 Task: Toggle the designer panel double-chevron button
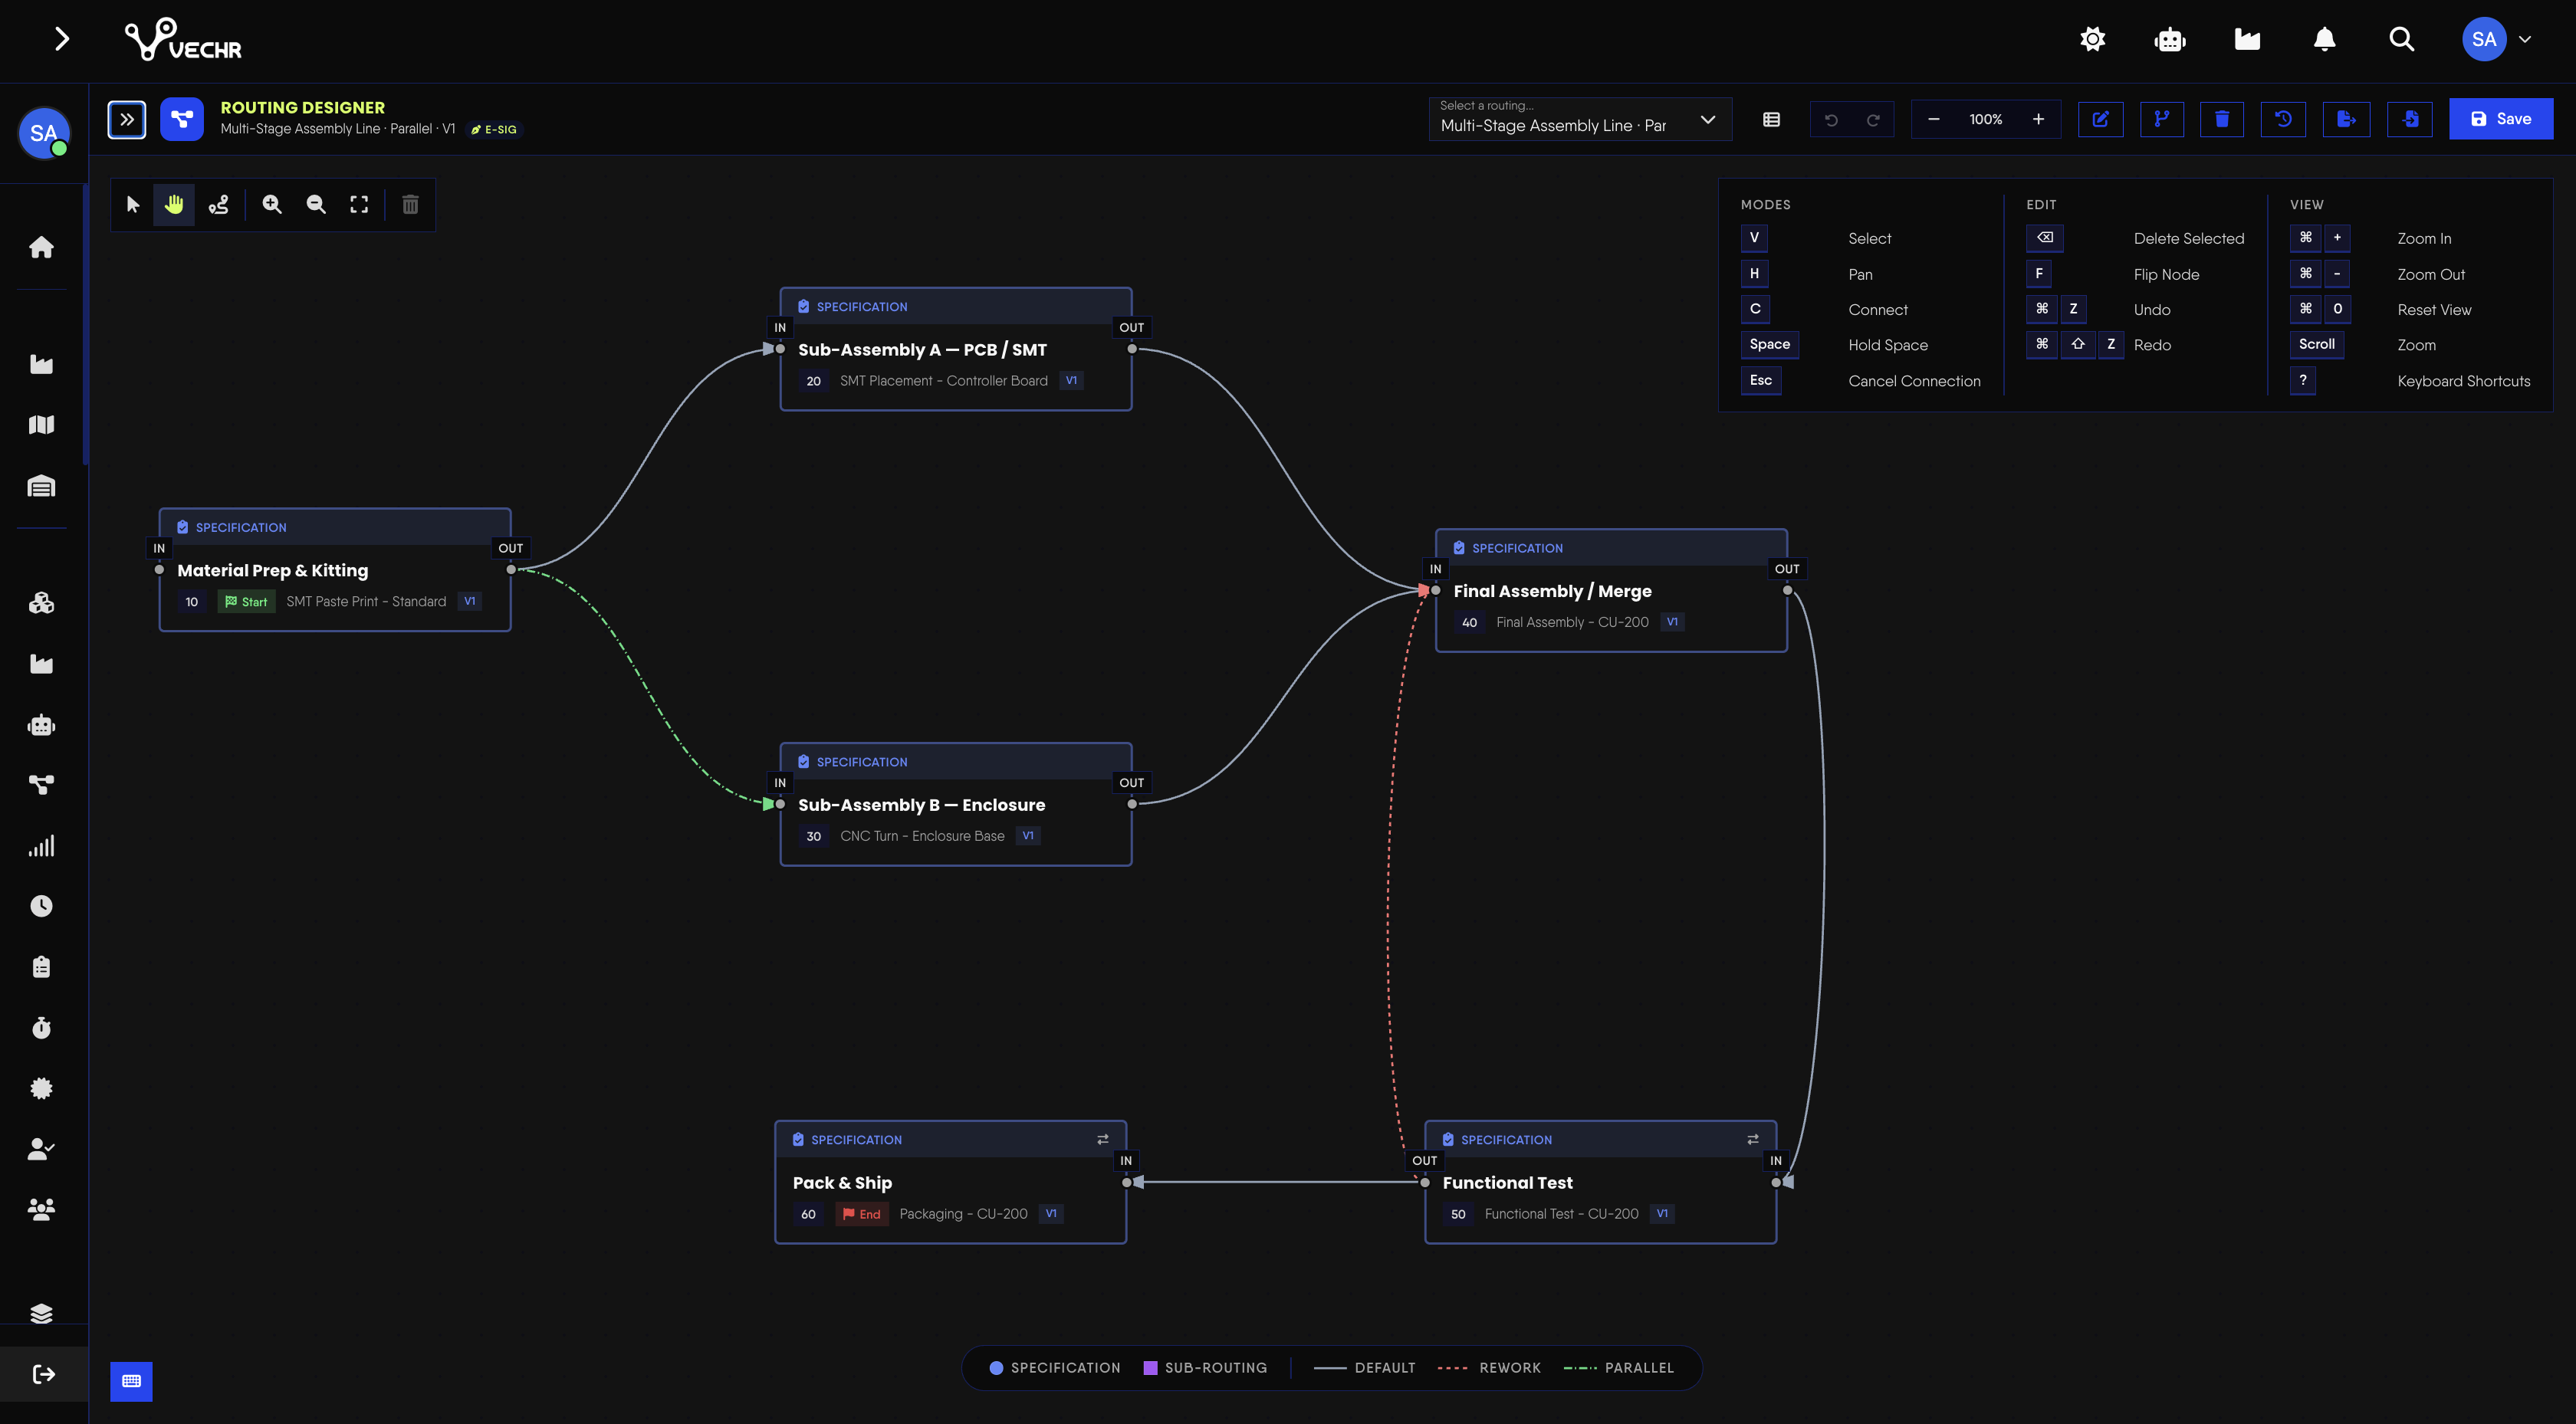click(127, 119)
